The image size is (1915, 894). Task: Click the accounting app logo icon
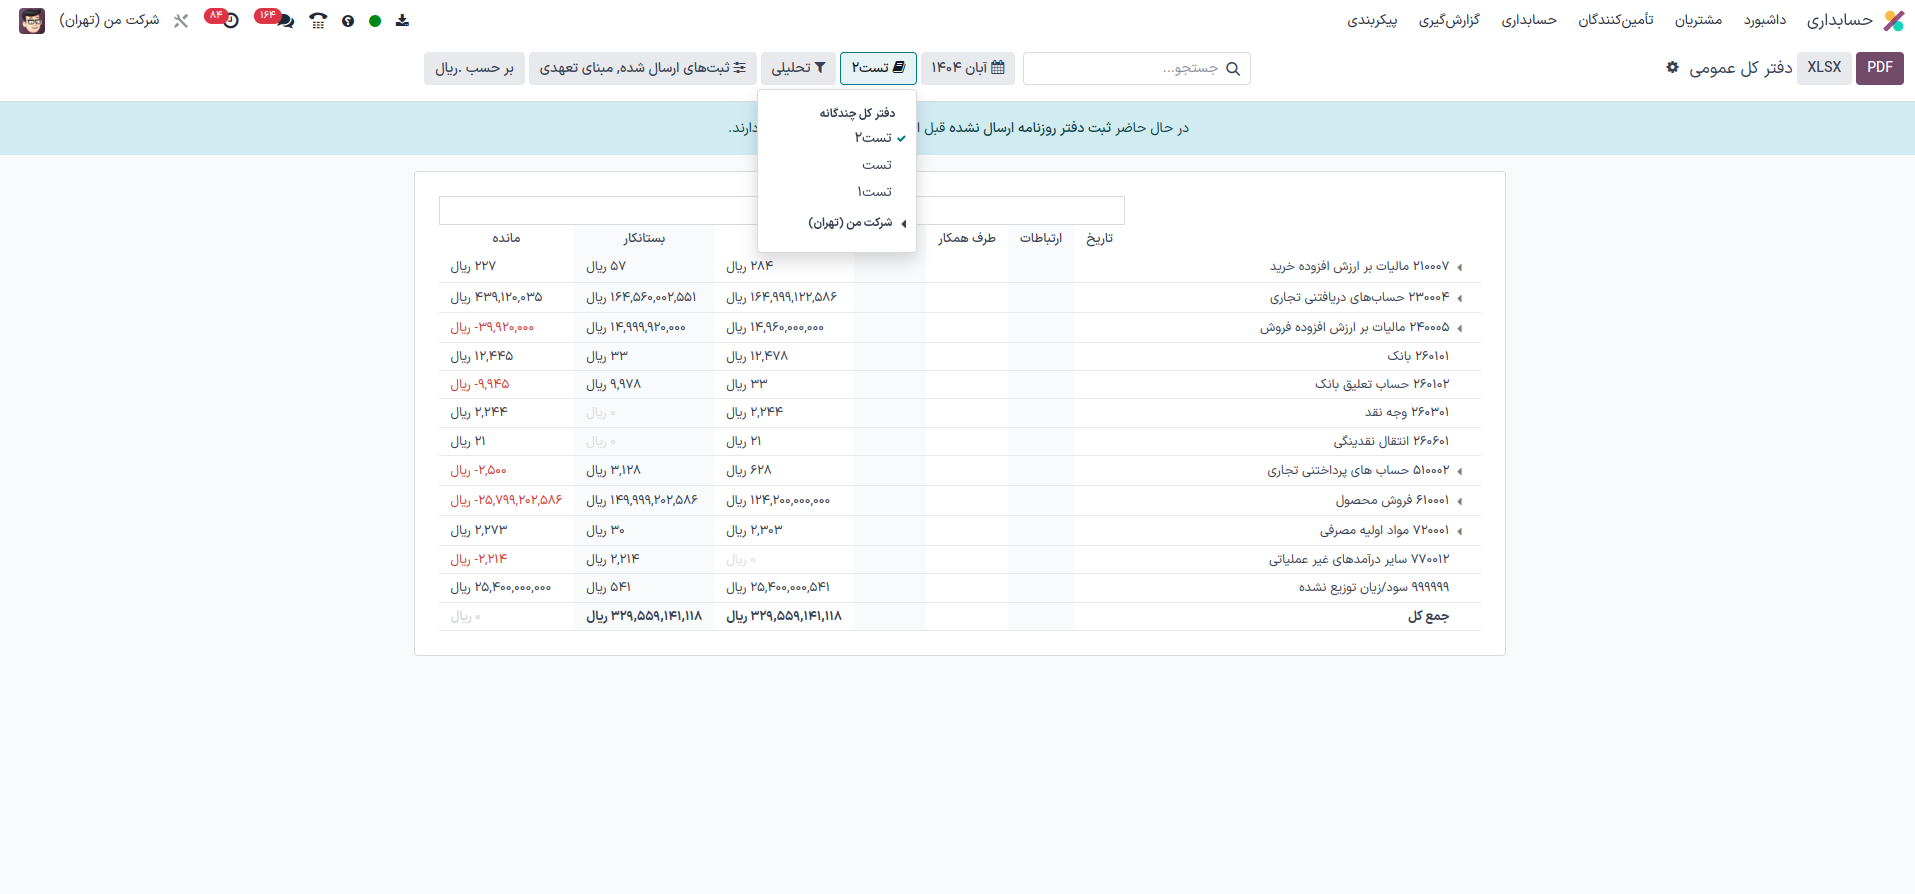[x=1893, y=21]
